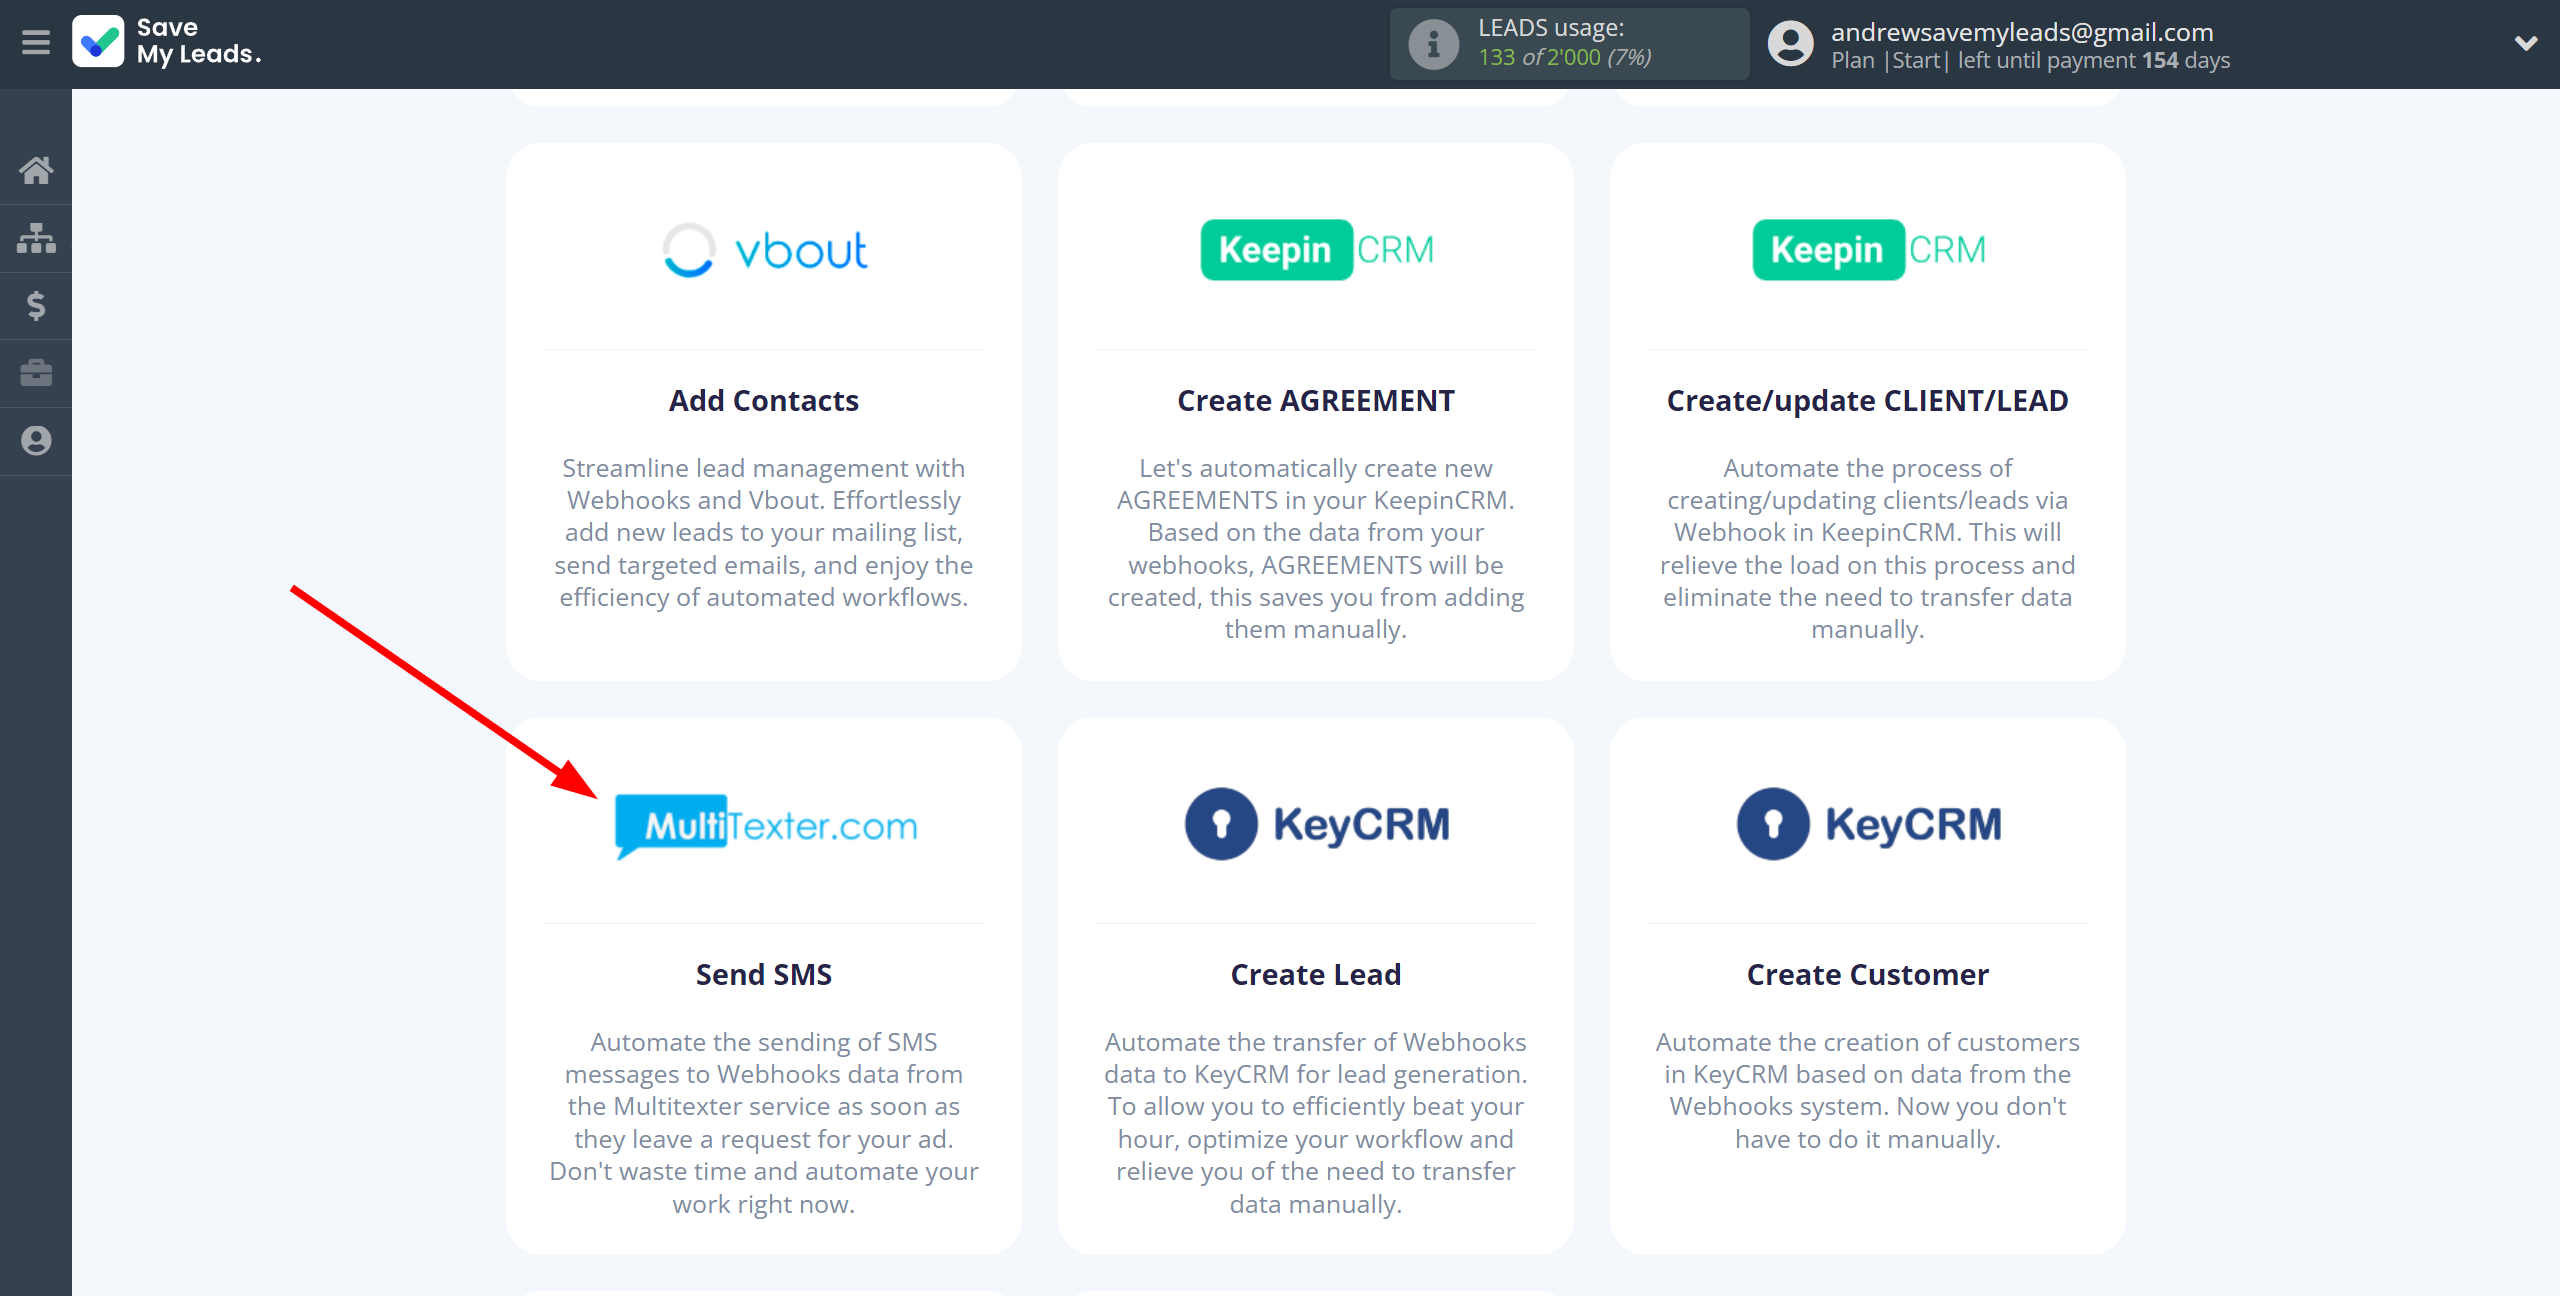
Task: Click the Save My Leads logo
Action: click(167, 42)
